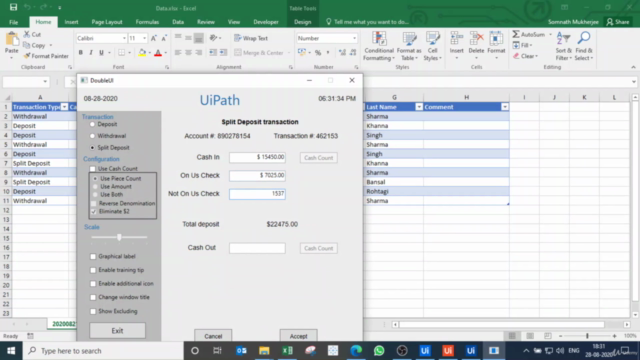640x360 pixels.
Task: Click the Scale slider handle
Action: (119, 237)
